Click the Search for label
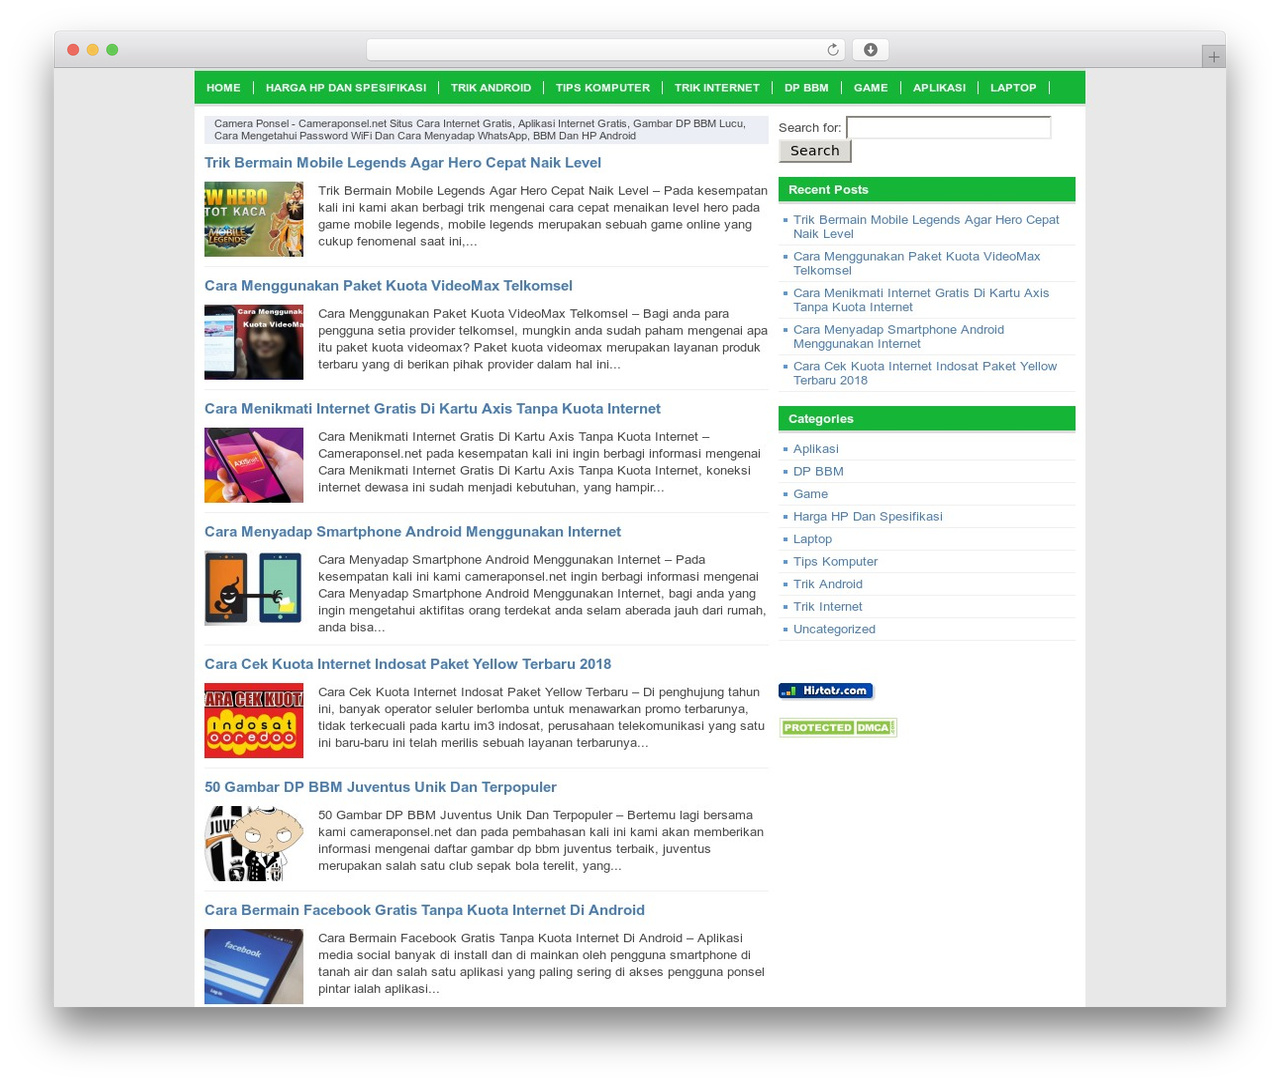Screen dimensions: 1280x1084 [810, 128]
